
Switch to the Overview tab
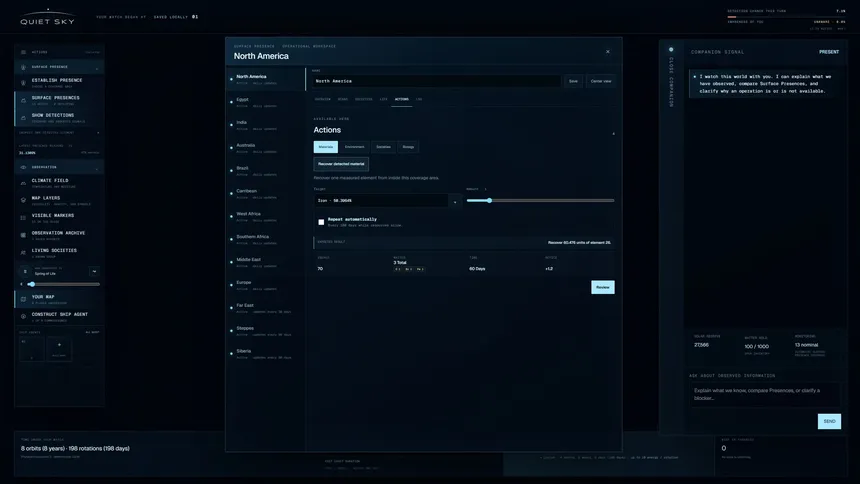pyautogui.click(x=322, y=99)
